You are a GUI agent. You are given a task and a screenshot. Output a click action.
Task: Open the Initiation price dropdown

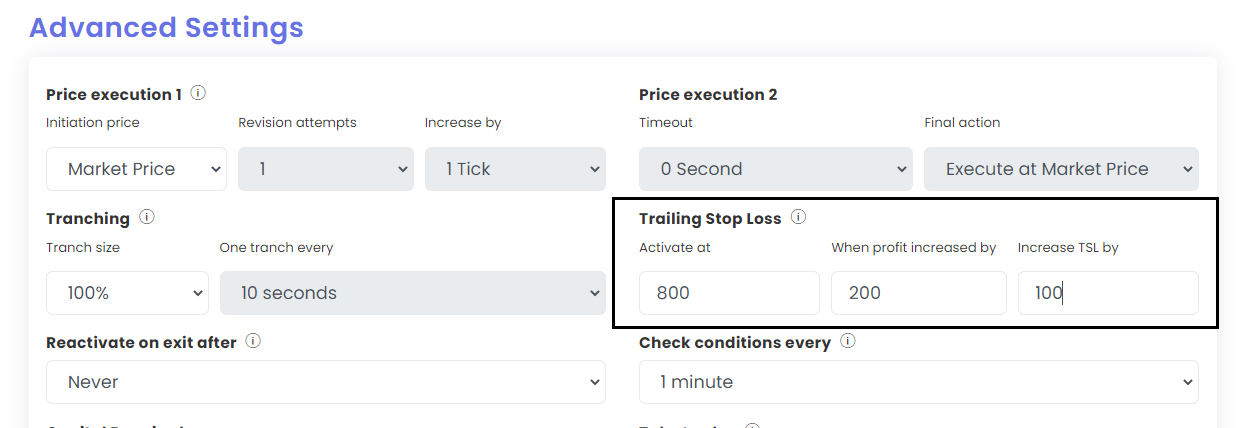click(x=136, y=169)
